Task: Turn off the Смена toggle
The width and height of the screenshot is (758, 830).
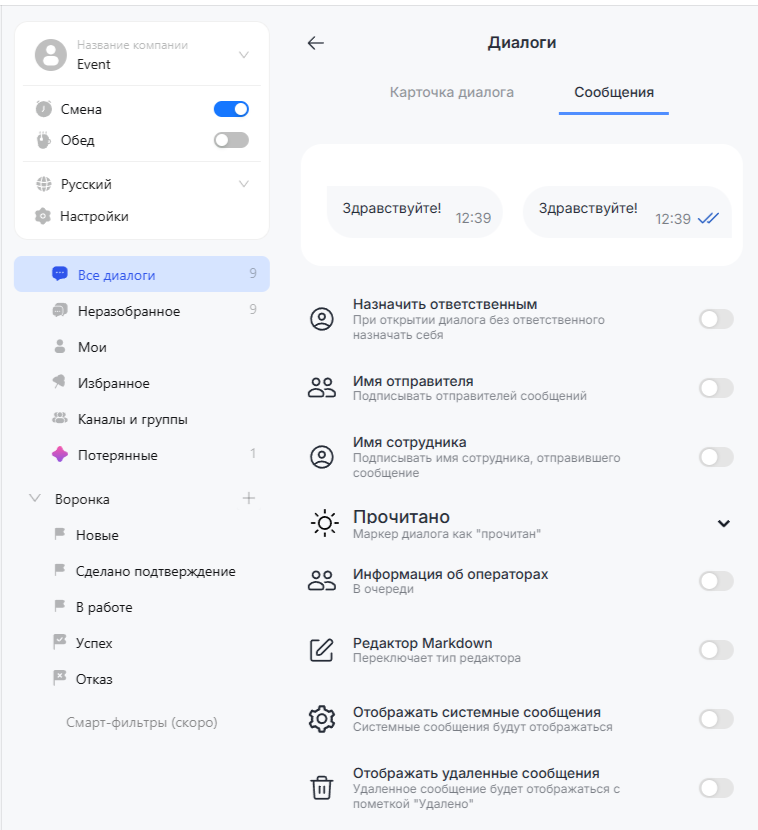Action: (231, 109)
